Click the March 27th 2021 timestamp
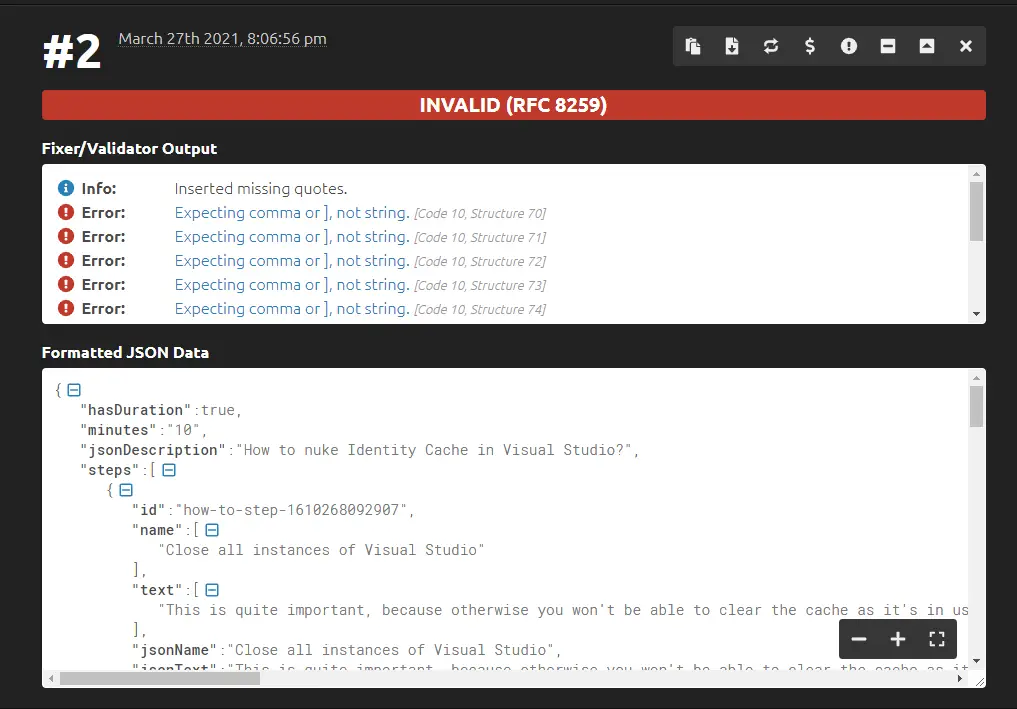This screenshot has height=709, width=1017. (x=222, y=39)
